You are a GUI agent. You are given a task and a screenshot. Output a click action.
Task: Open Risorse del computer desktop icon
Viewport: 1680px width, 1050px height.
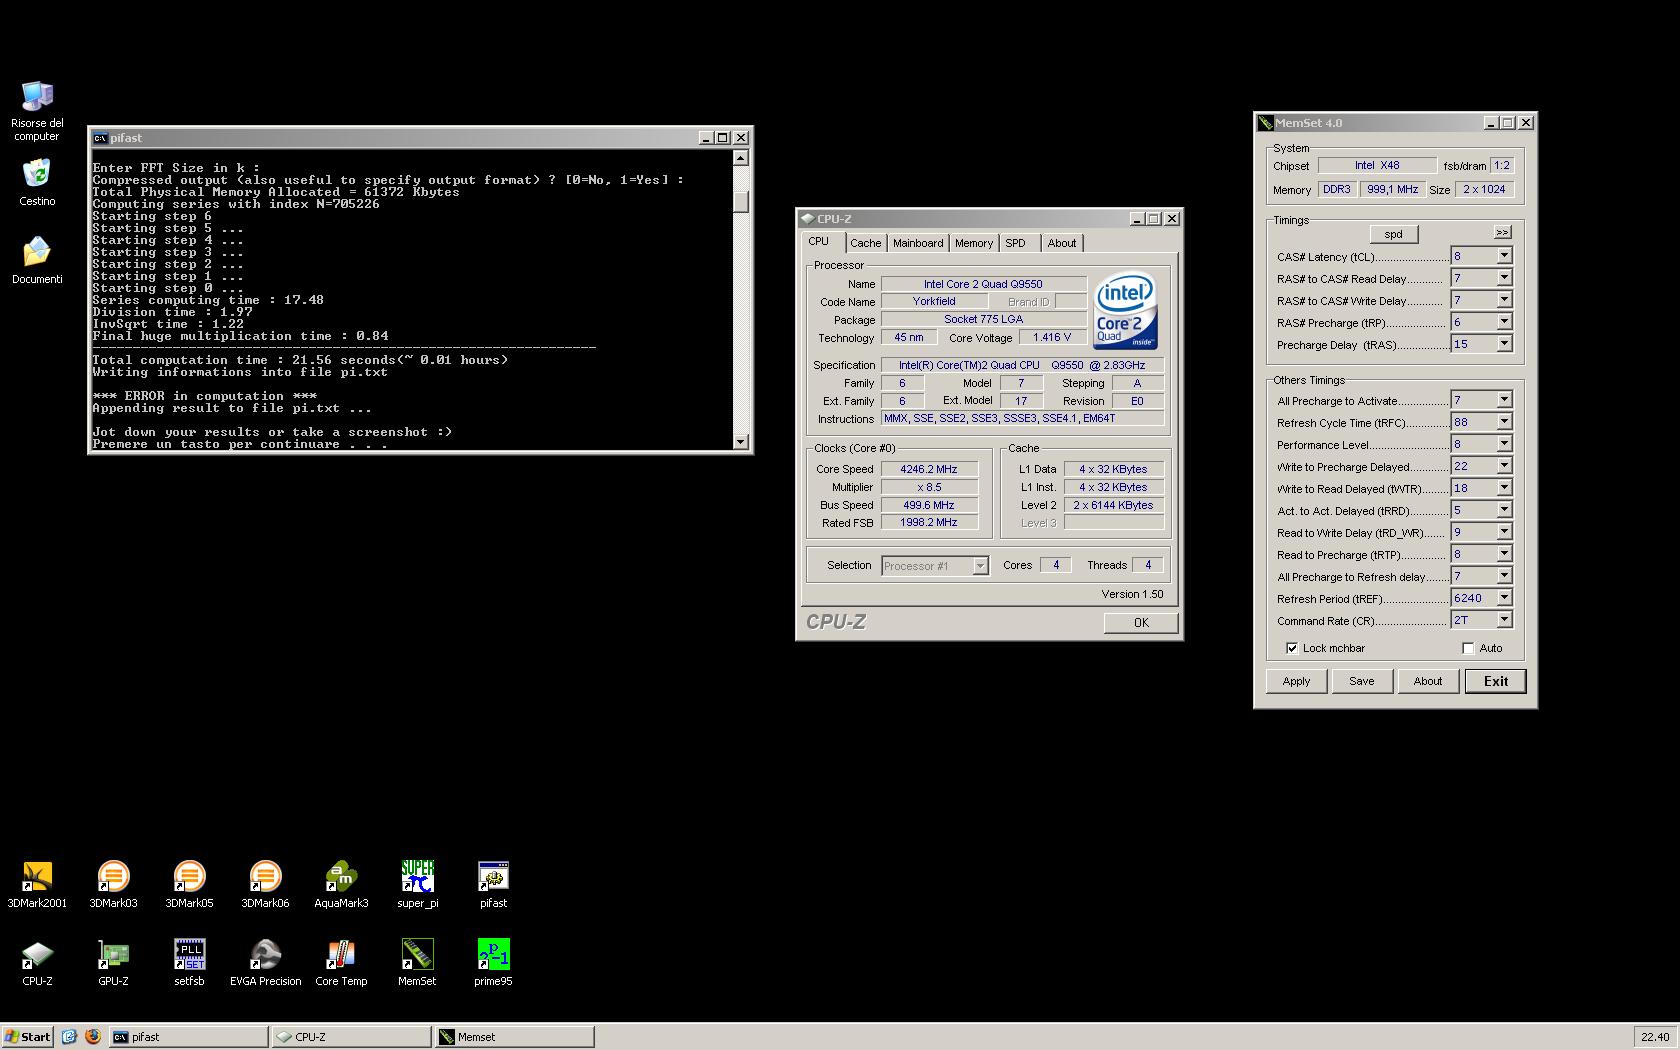(37, 111)
